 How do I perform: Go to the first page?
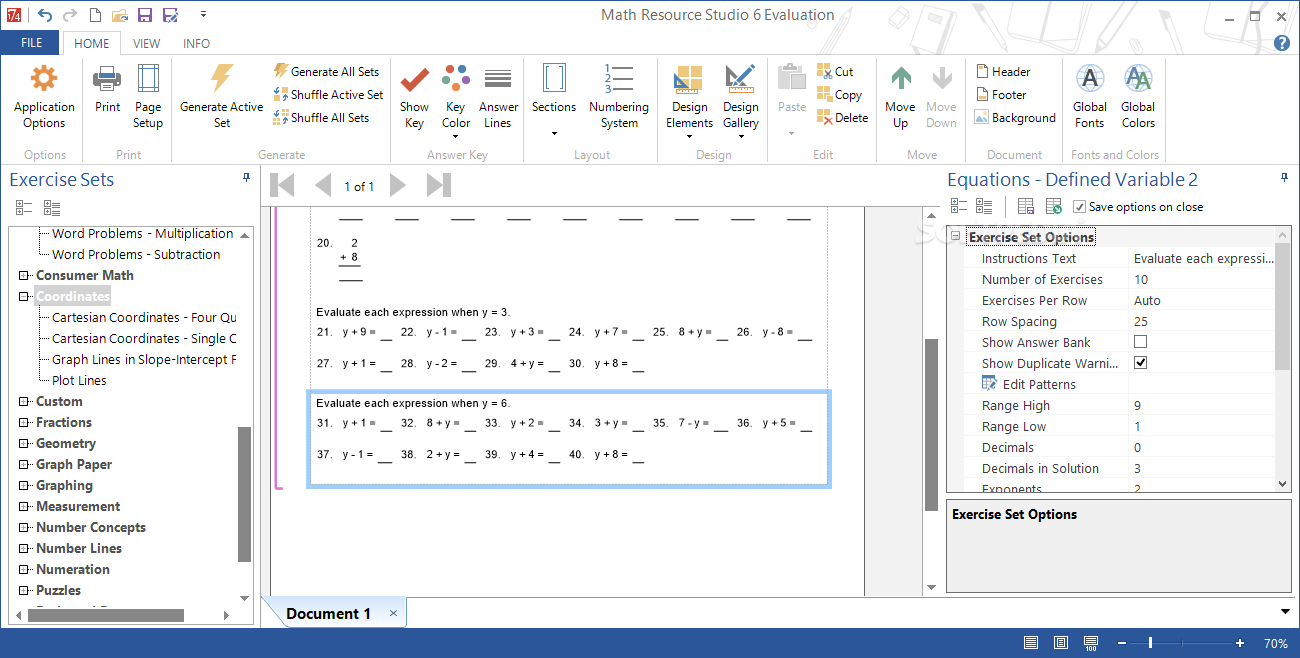pos(282,185)
